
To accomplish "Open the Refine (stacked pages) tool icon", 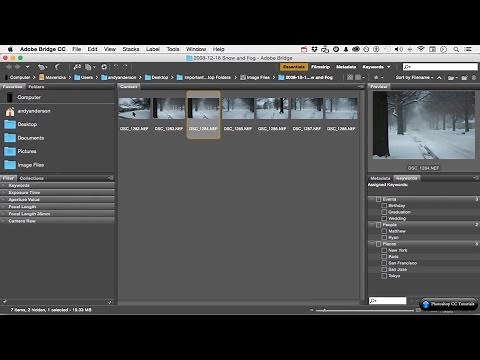I will tap(89, 67).
